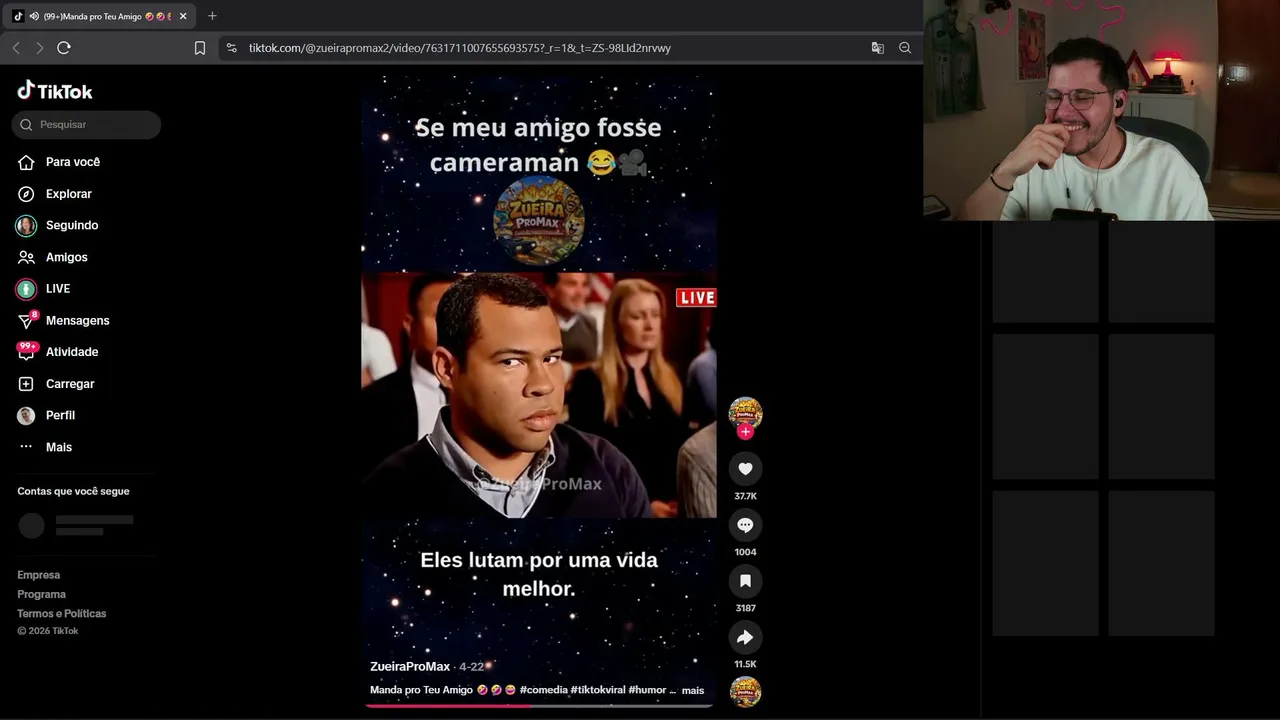This screenshot has width=1280, height=720.
Task: Open the spinning sound disc icon
Action: (745, 692)
